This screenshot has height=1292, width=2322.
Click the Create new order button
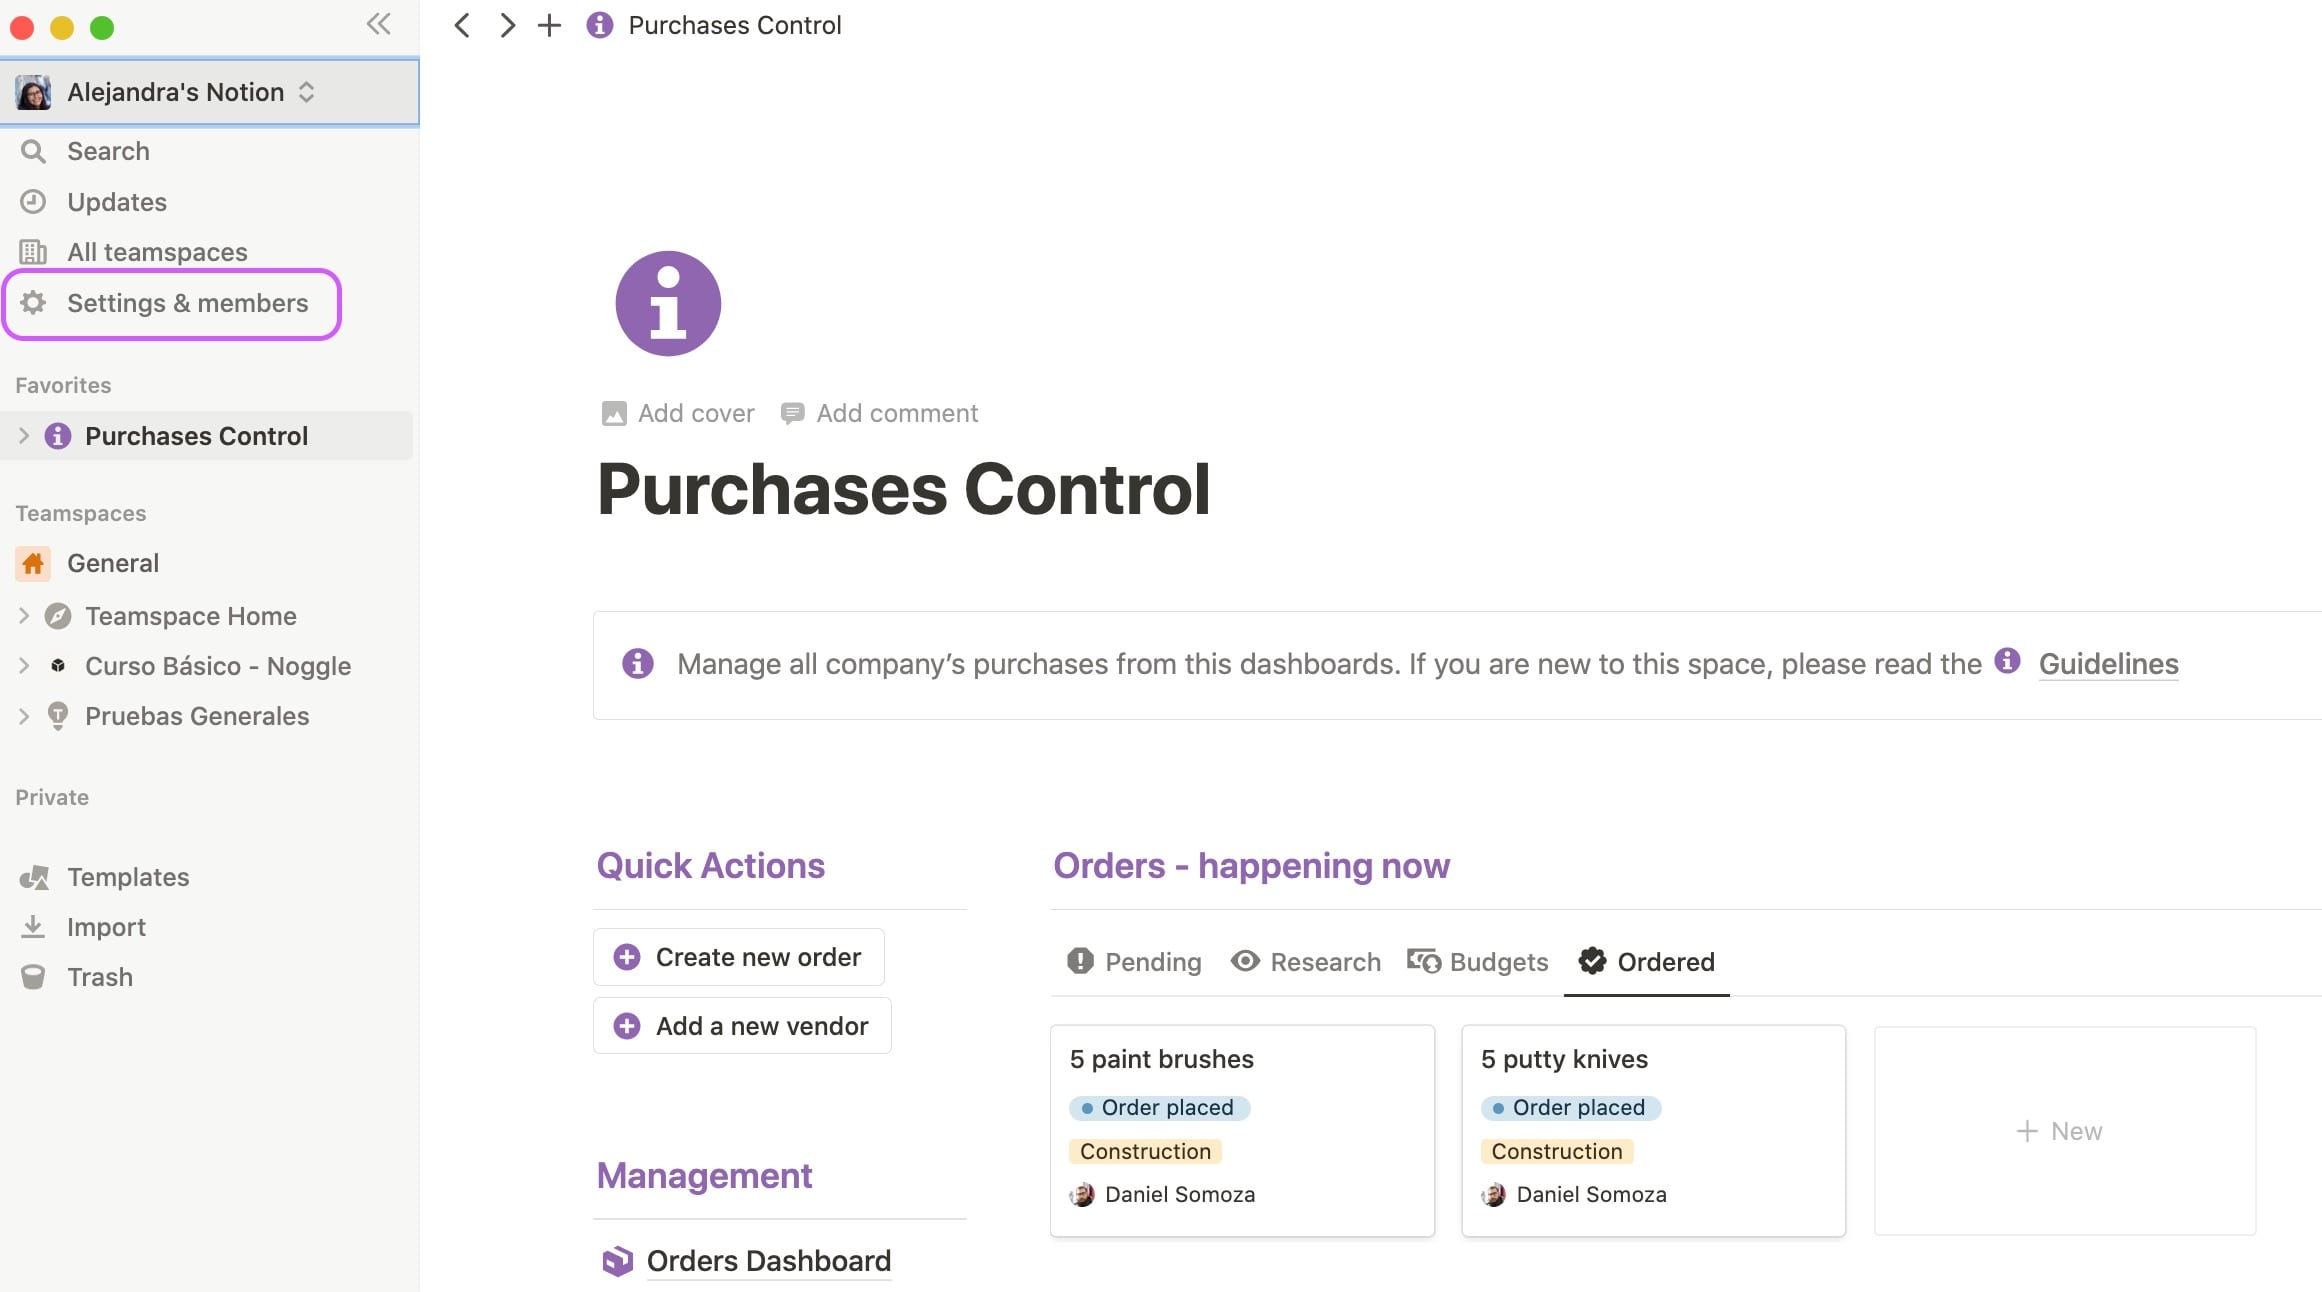pos(739,957)
